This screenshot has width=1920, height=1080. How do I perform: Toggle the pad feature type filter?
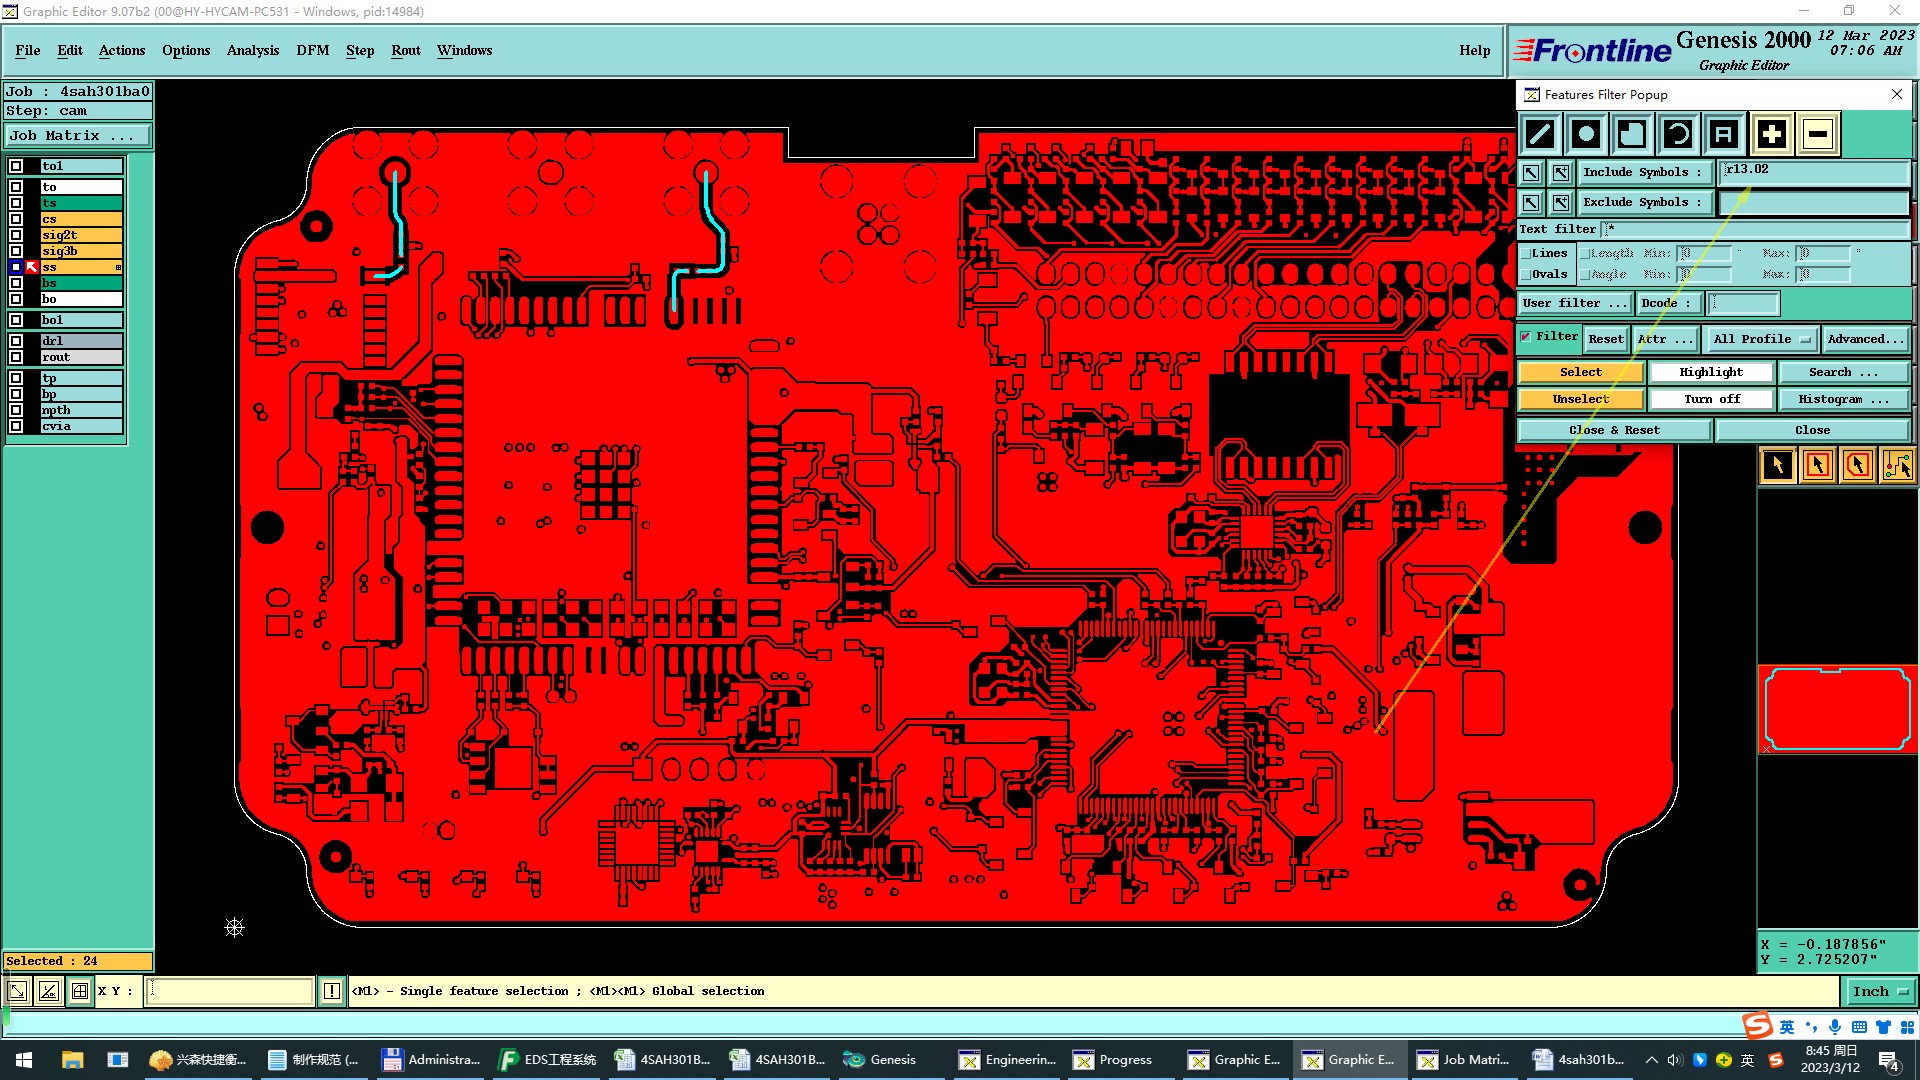pyautogui.click(x=1586, y=134)
